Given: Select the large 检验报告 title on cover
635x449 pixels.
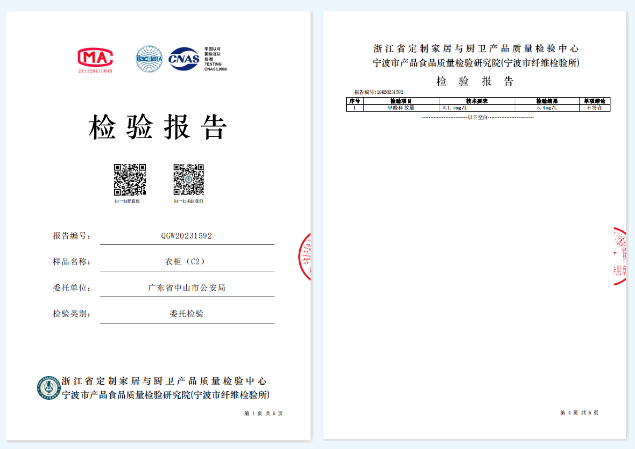Looking at the screenshot, I should [x=158, y=127].
